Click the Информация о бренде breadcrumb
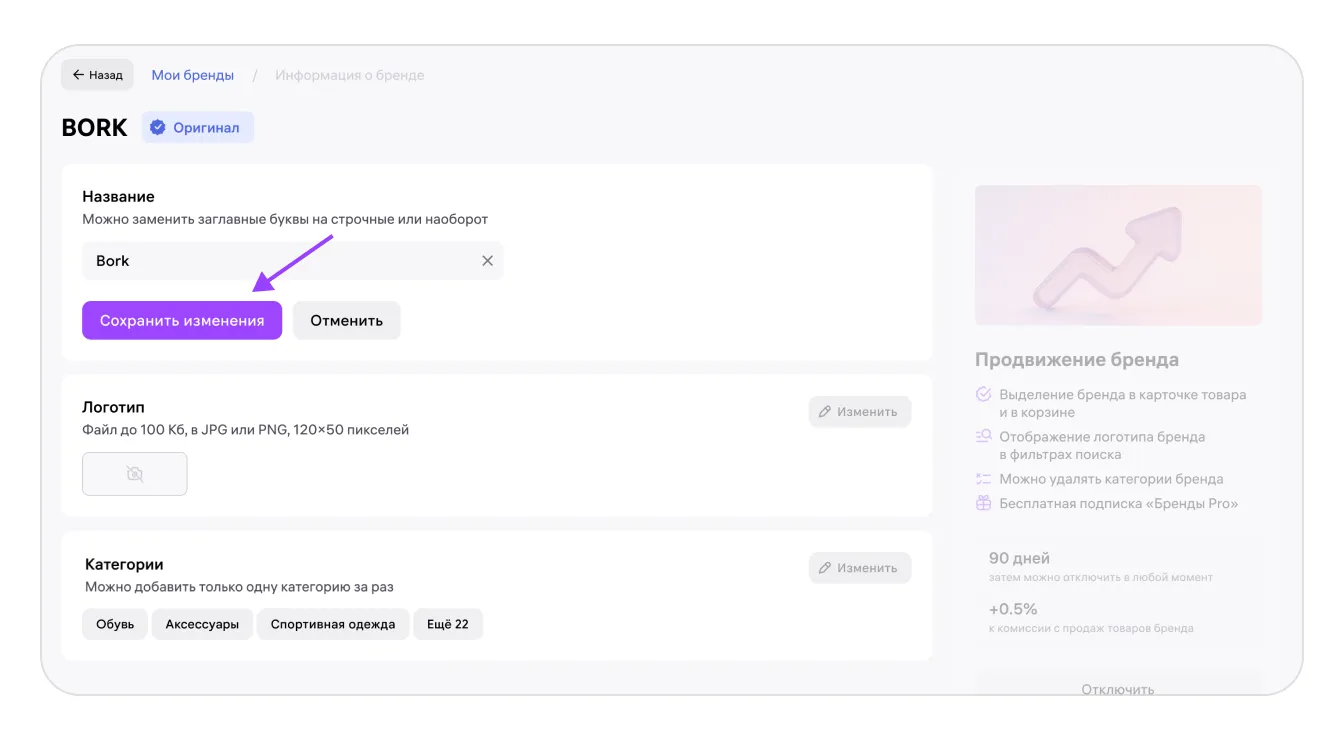1344x740 pixels. click(350, 75)
